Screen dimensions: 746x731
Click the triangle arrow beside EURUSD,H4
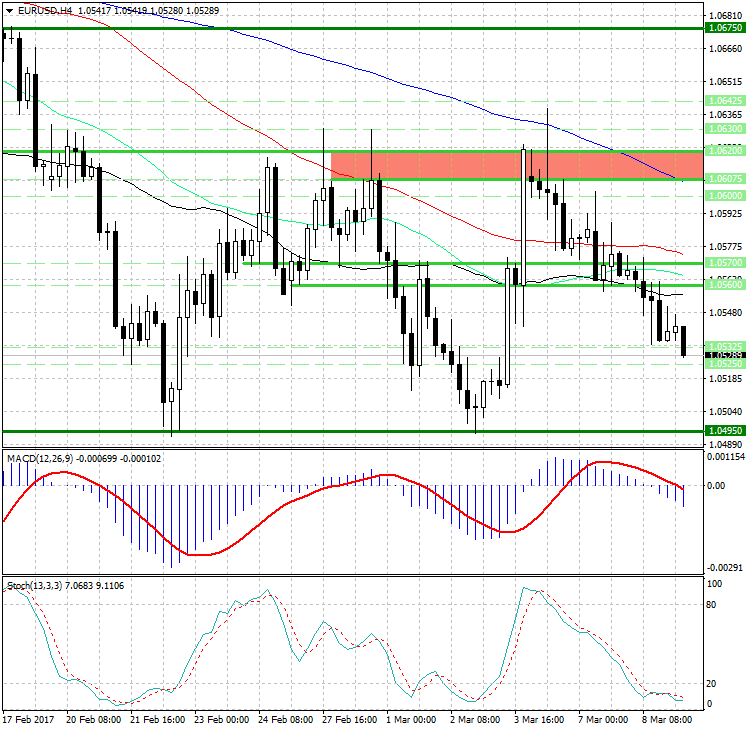pos(10,10)
